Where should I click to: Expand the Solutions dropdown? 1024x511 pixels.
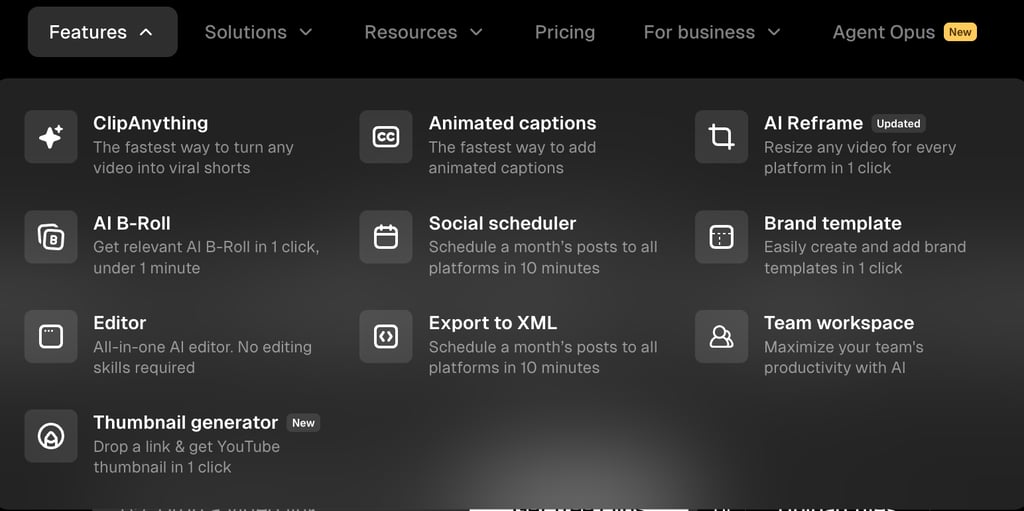point(258,32)
